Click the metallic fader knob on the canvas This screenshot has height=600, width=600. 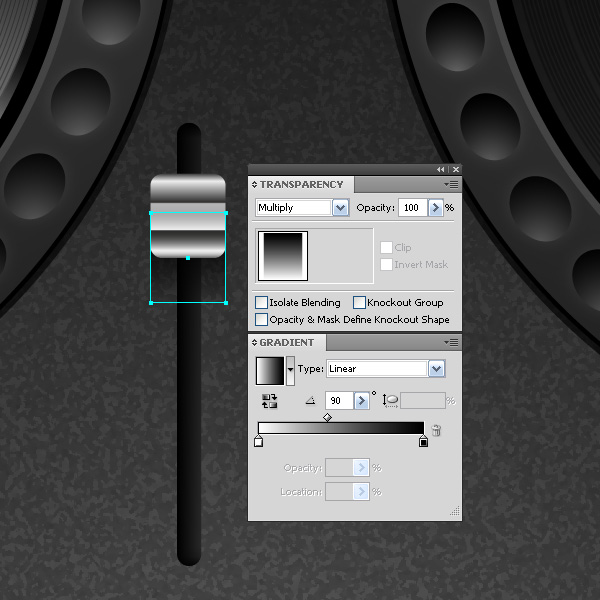188,216
